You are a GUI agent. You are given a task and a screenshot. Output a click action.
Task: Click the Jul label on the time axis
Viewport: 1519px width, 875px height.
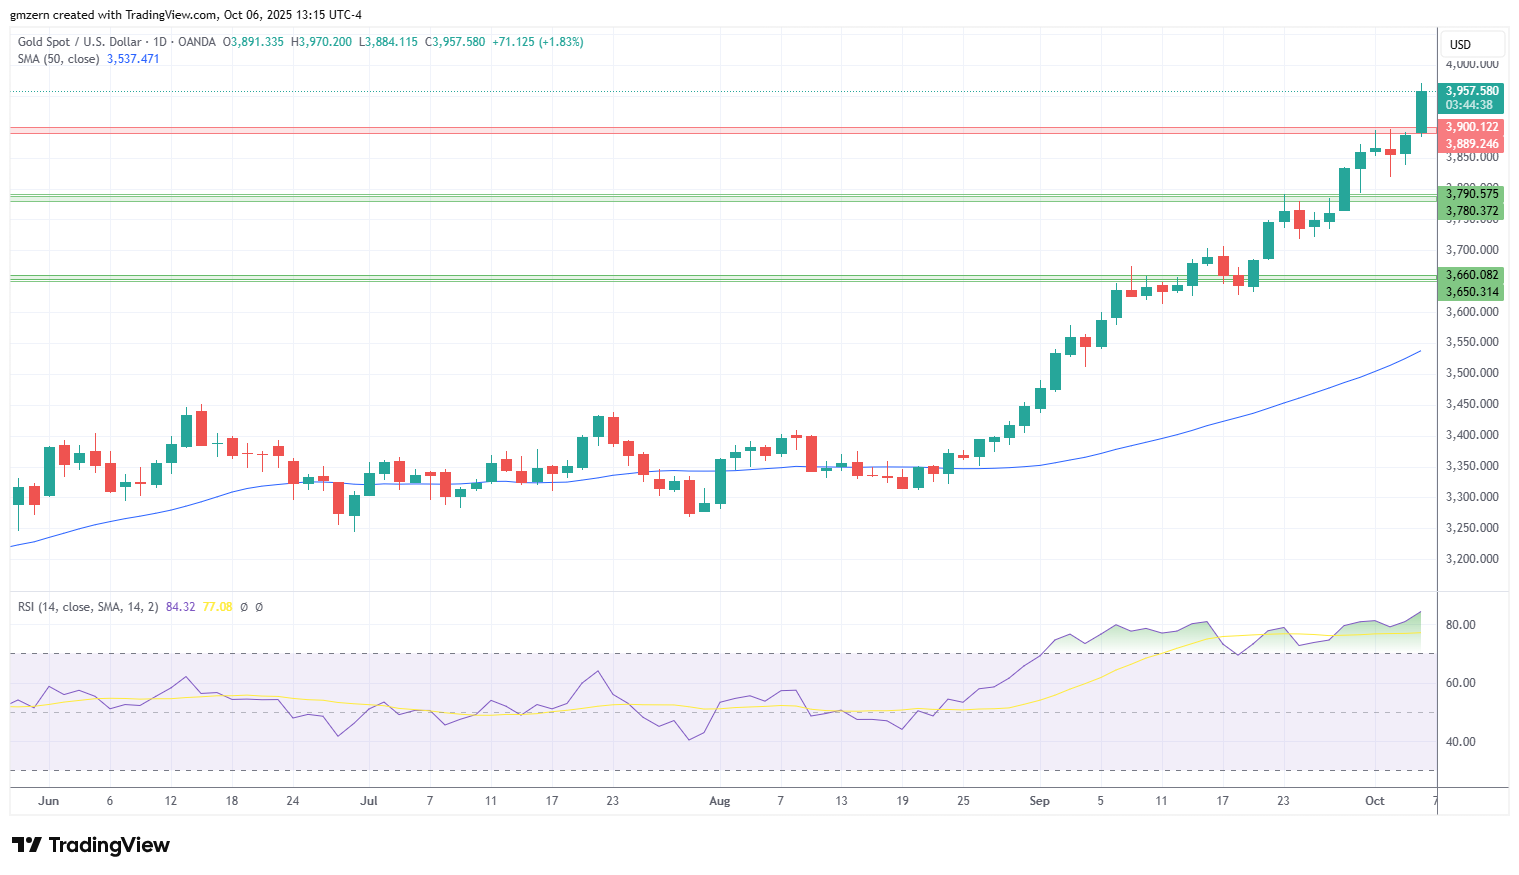369,801
